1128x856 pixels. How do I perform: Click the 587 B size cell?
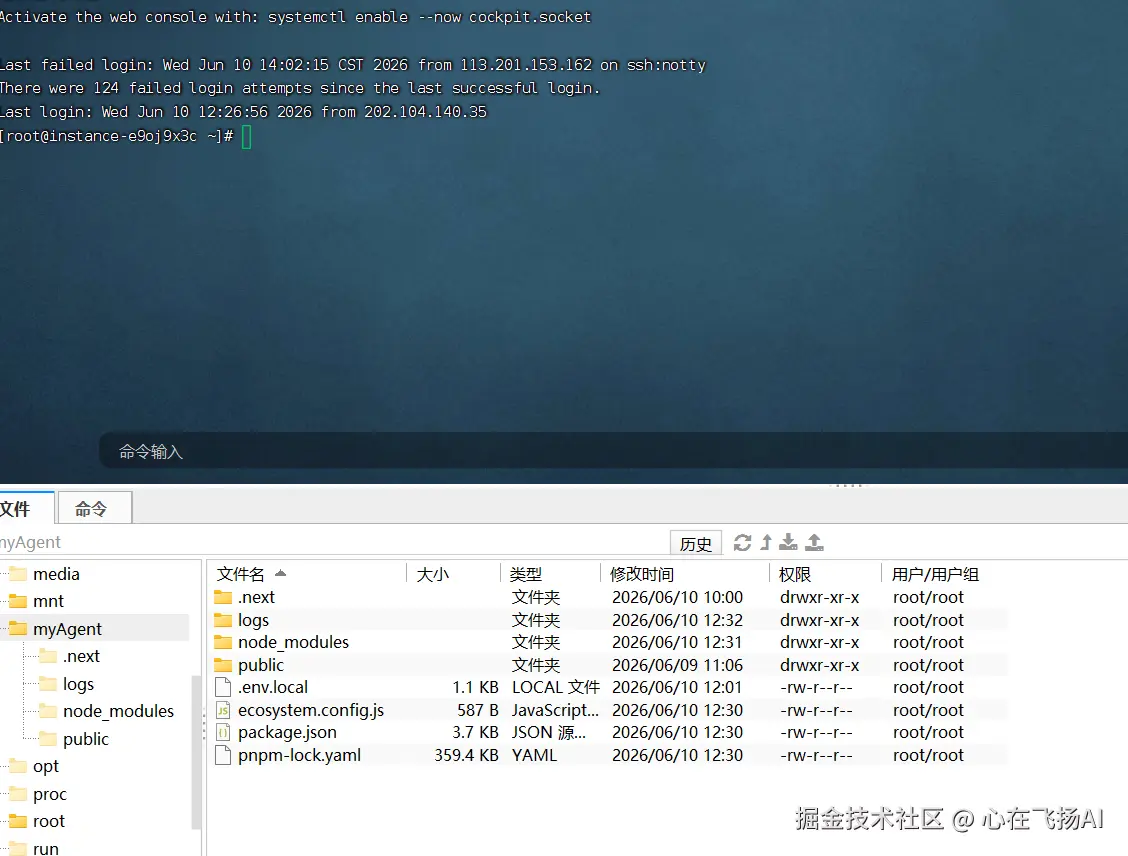pos(478,711)
